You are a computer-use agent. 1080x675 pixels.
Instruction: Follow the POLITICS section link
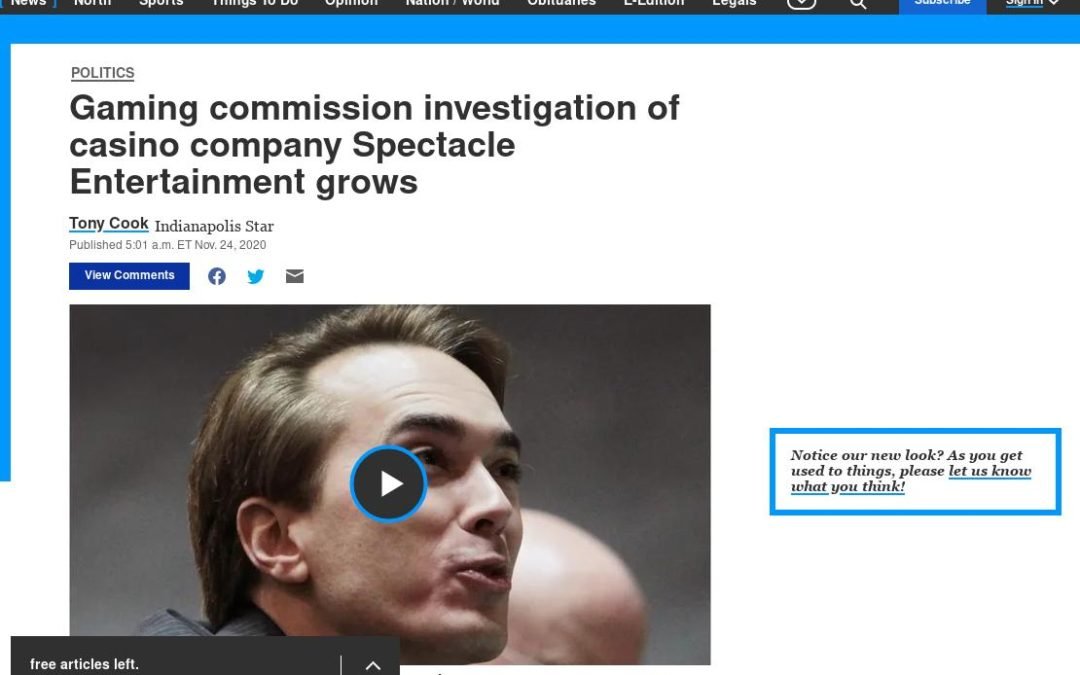pyautogui.click(x=103, y=73)
